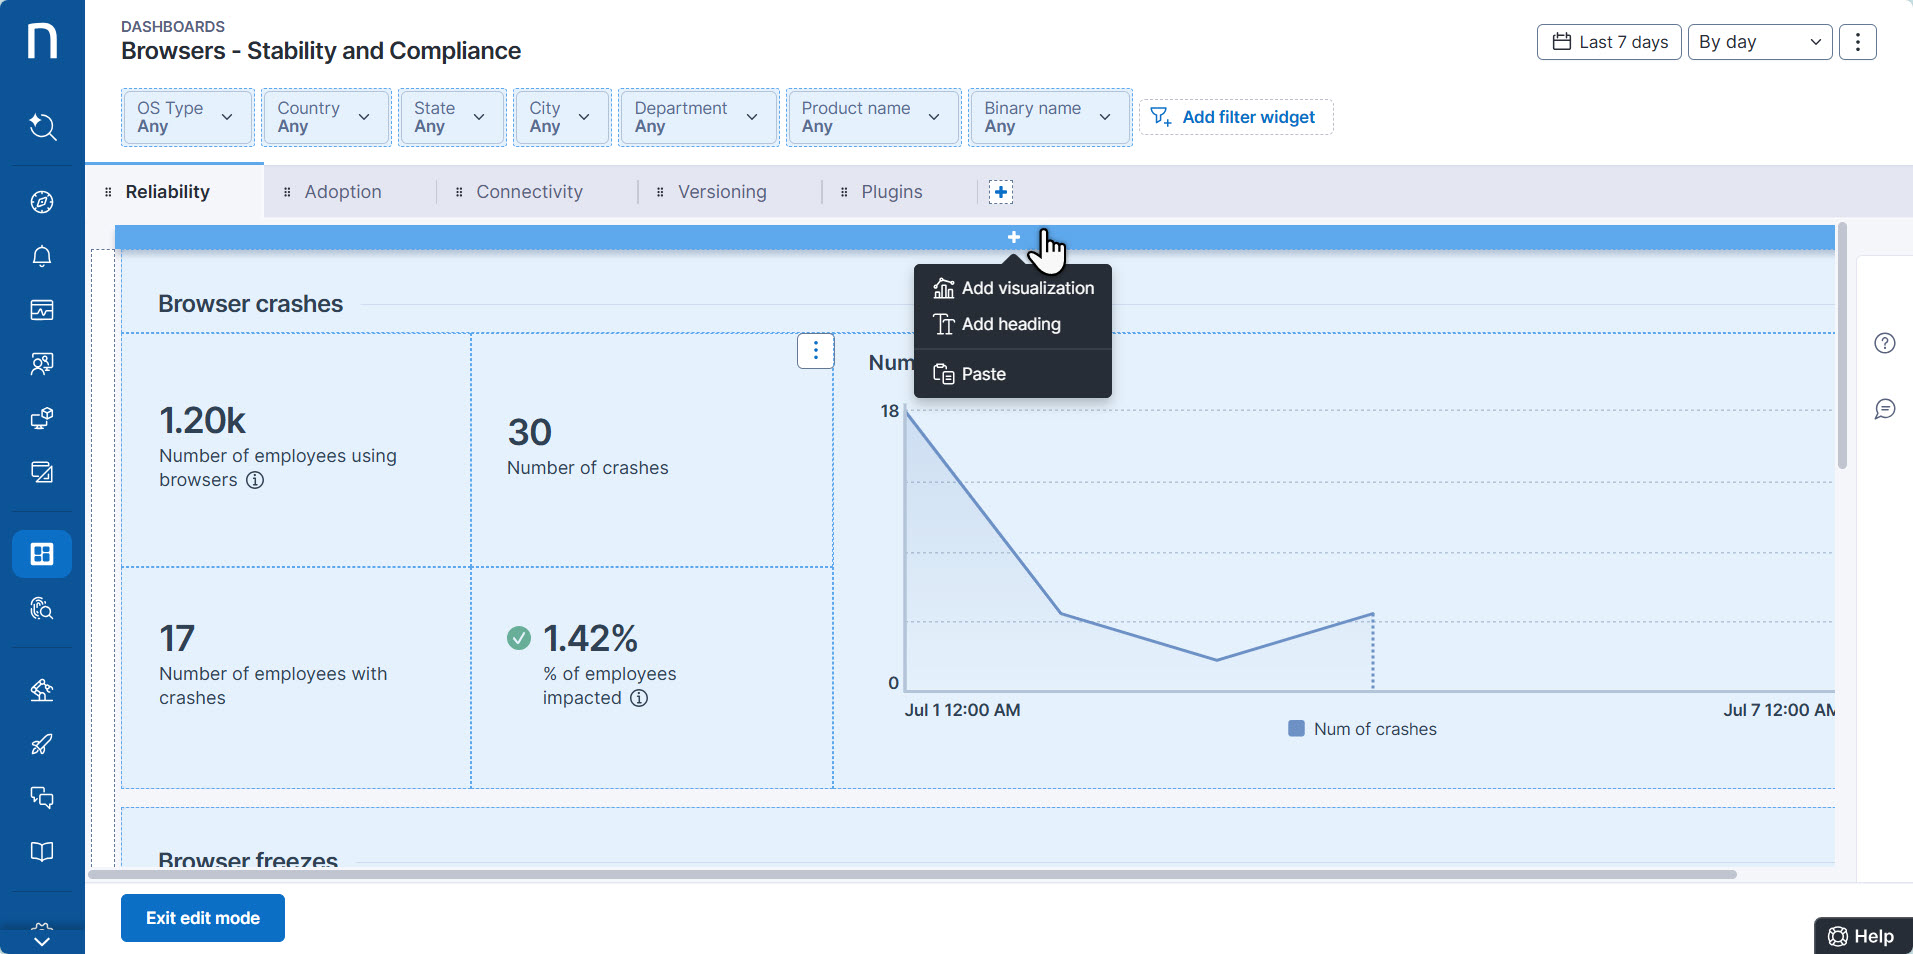Click the alerts bell icon in sidebar

coord(42,256)
